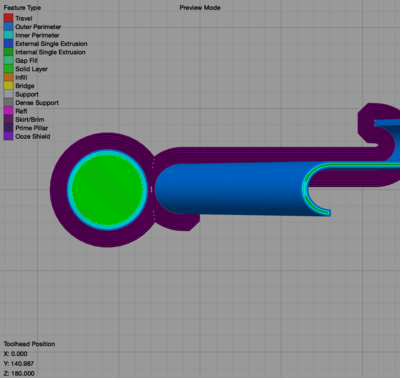Click the Bridge label text
The height and width of the screenshot is (378, 400).
coord(25,86)
